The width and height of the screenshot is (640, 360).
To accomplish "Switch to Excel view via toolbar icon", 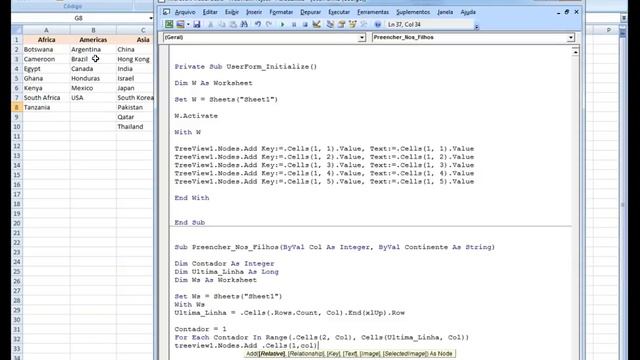I will tap(169, 24).
